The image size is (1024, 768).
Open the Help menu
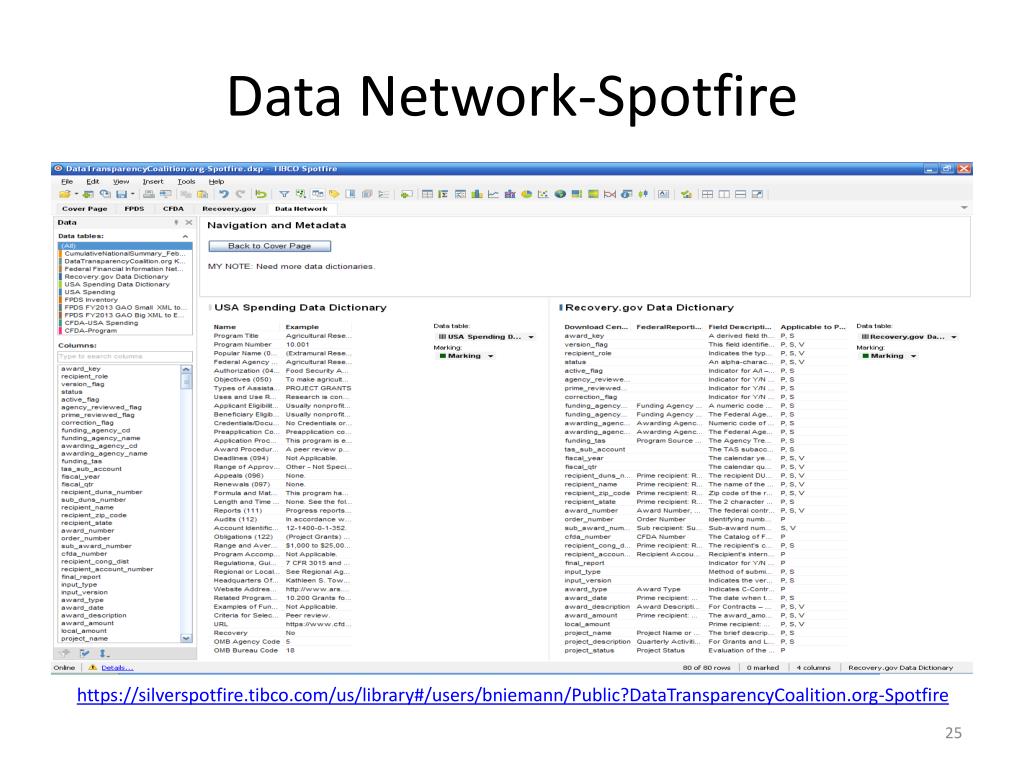point(216,182)
